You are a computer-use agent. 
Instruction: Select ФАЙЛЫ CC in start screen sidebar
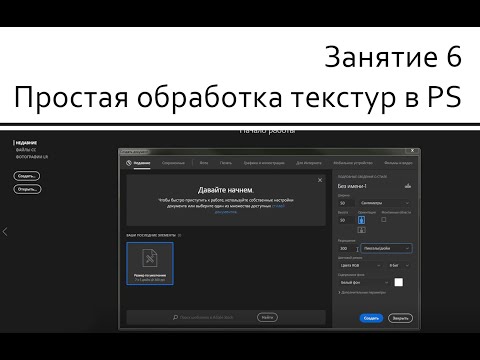click(x=26, y=150)
